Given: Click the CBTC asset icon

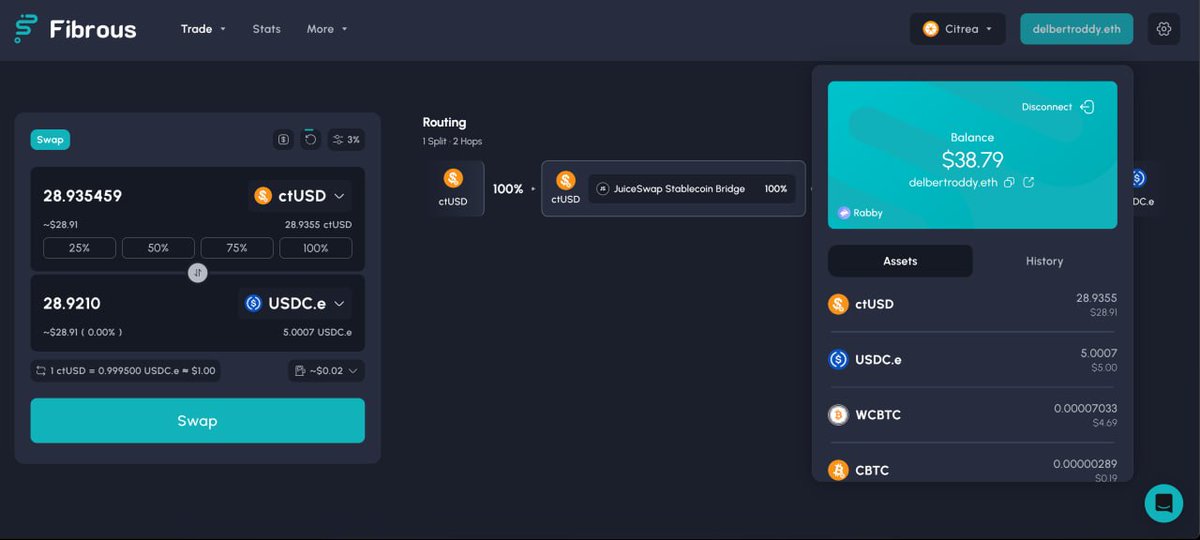Looking at the screenshot, I should click(838, 470).
